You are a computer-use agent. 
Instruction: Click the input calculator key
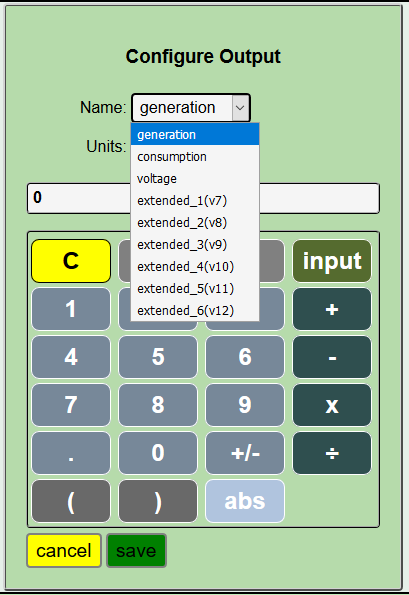tap(332, 261)
